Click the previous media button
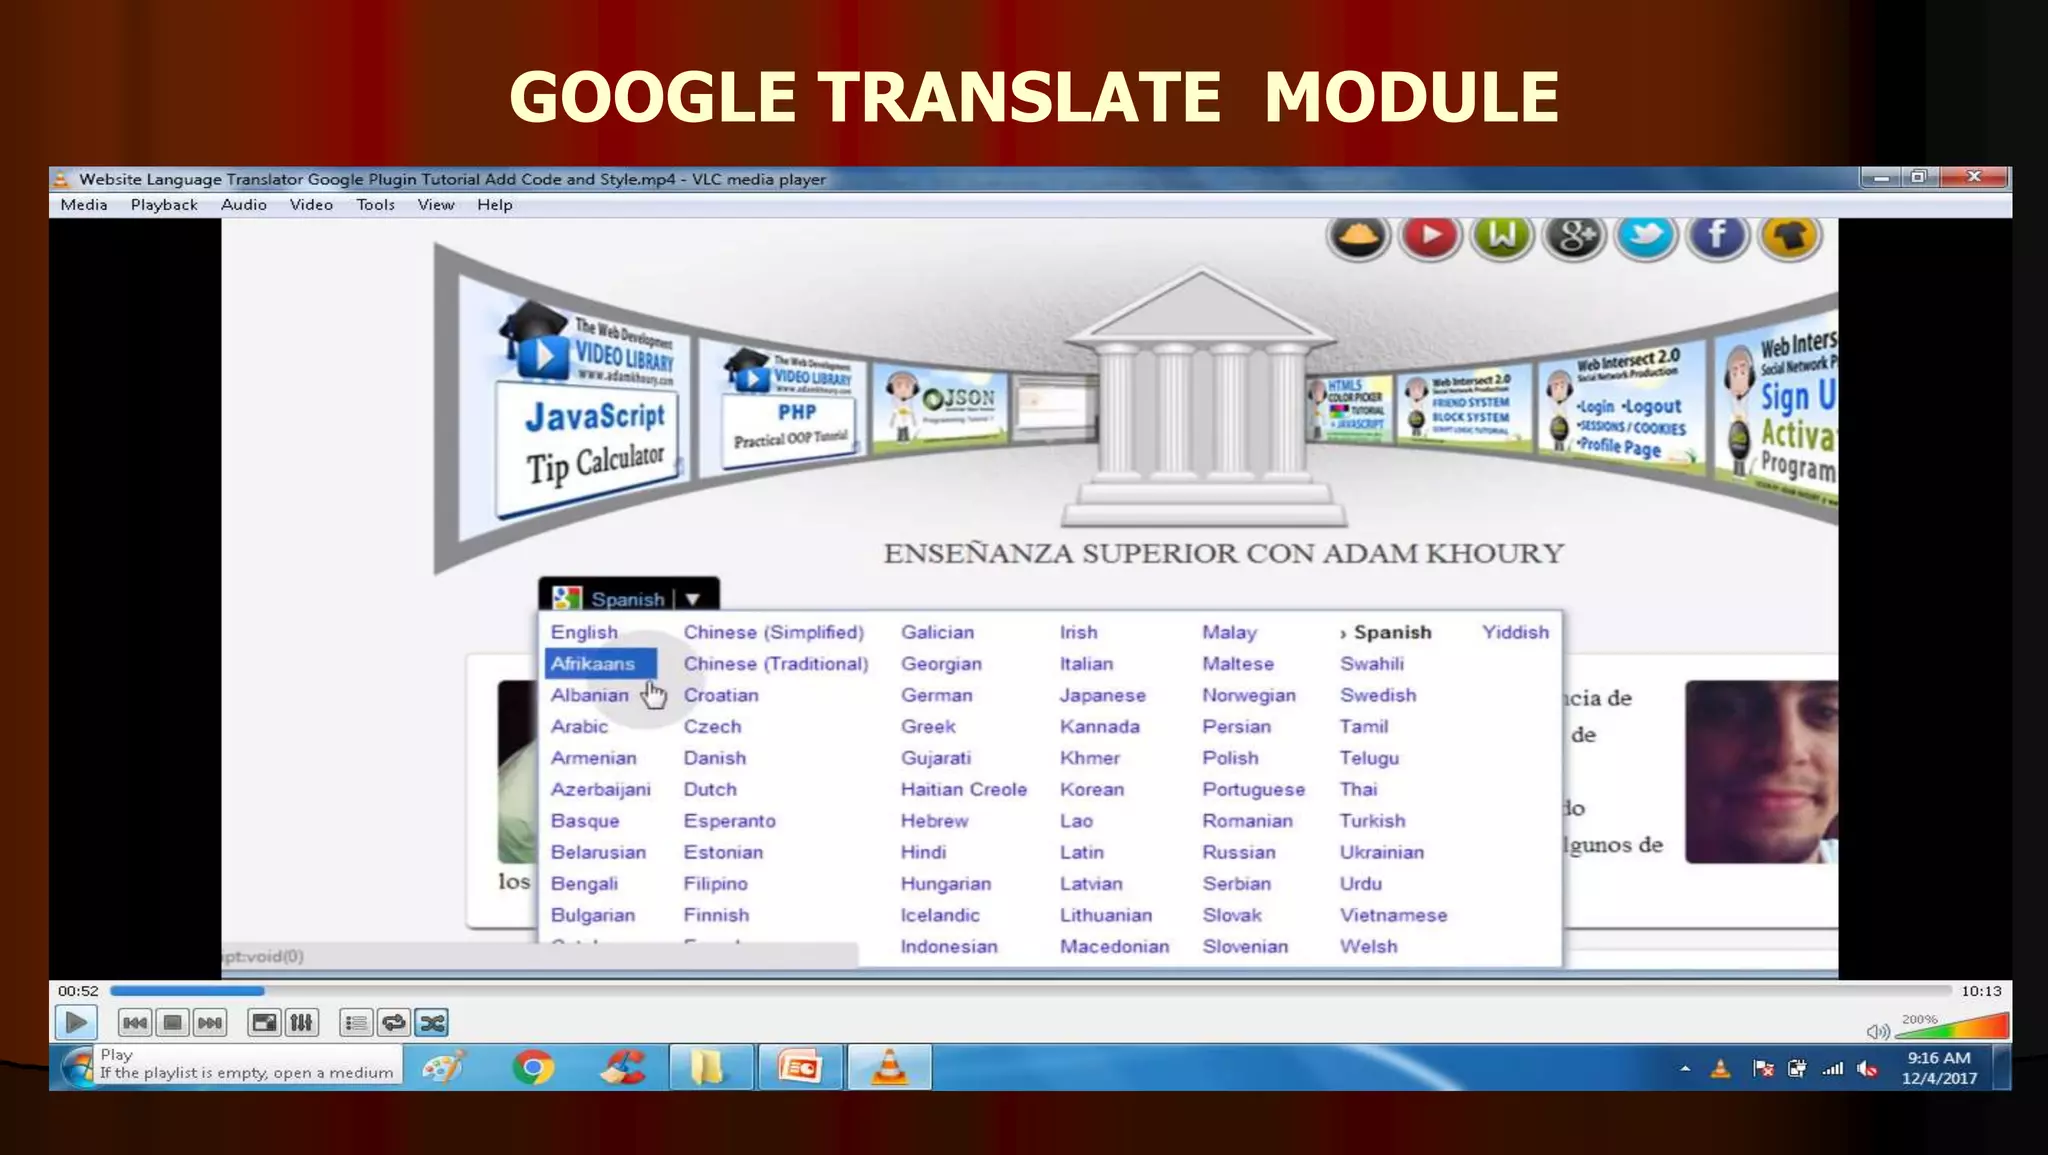2048x1155 pixels. (x=135, y=1022)
